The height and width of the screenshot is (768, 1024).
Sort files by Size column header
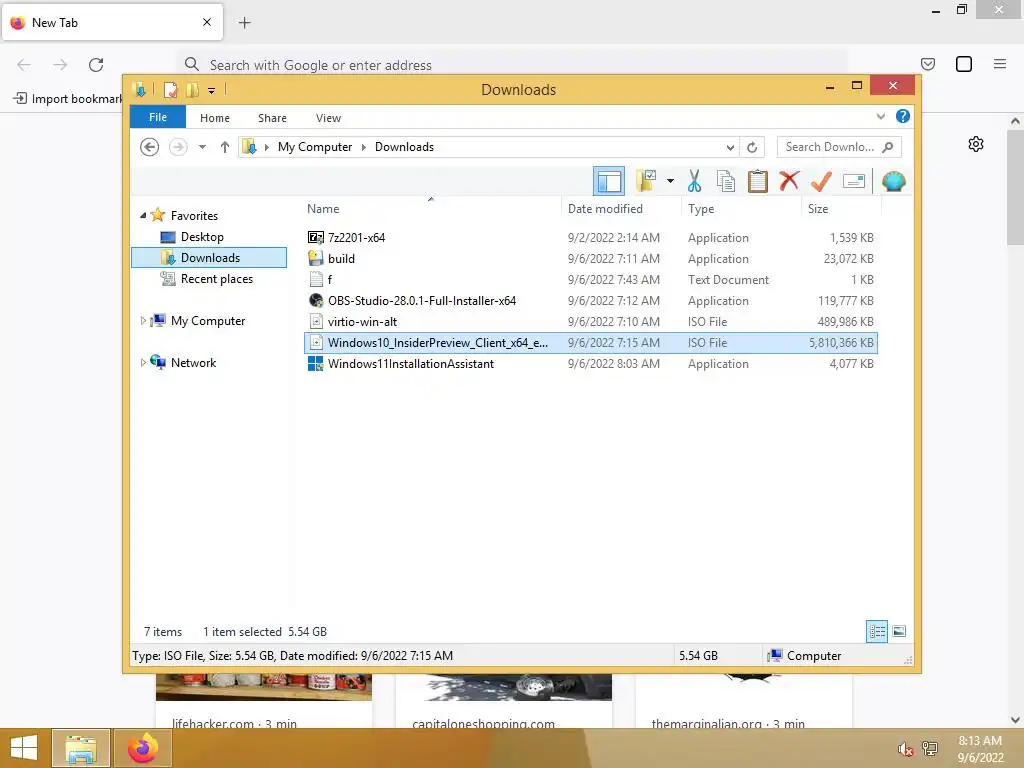point(841,208)
